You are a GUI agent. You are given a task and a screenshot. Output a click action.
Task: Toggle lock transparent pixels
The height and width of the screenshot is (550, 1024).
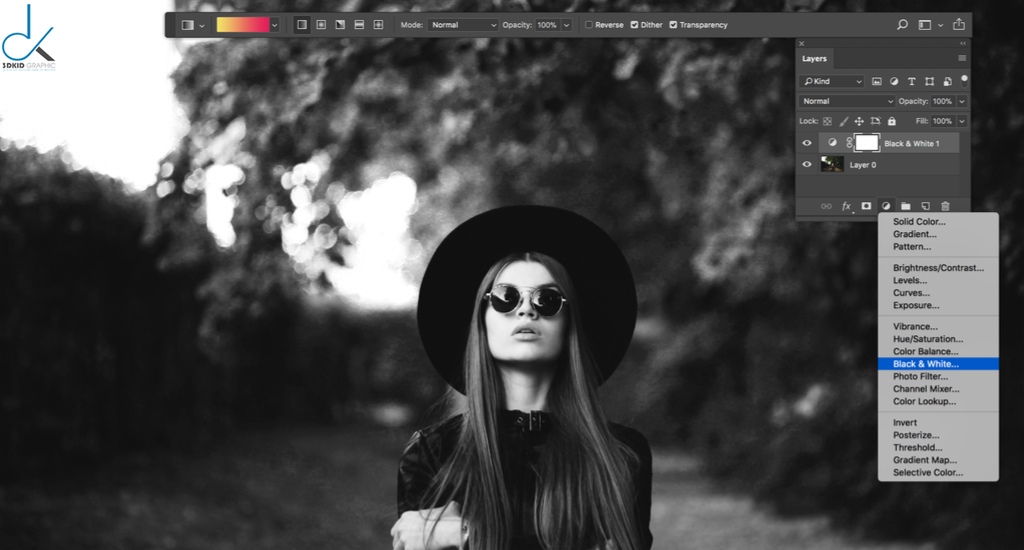coord(827,121)
